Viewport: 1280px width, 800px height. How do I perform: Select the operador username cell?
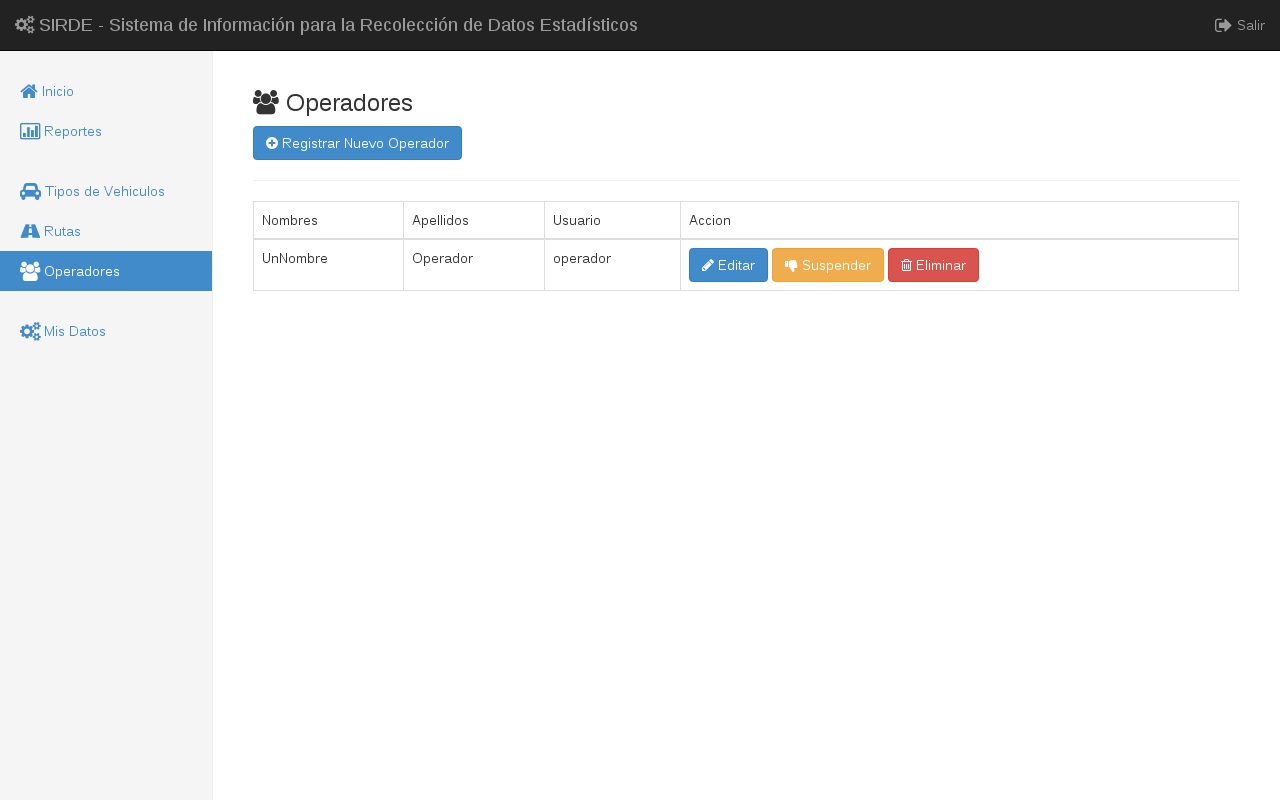click(x=612, y=265)
